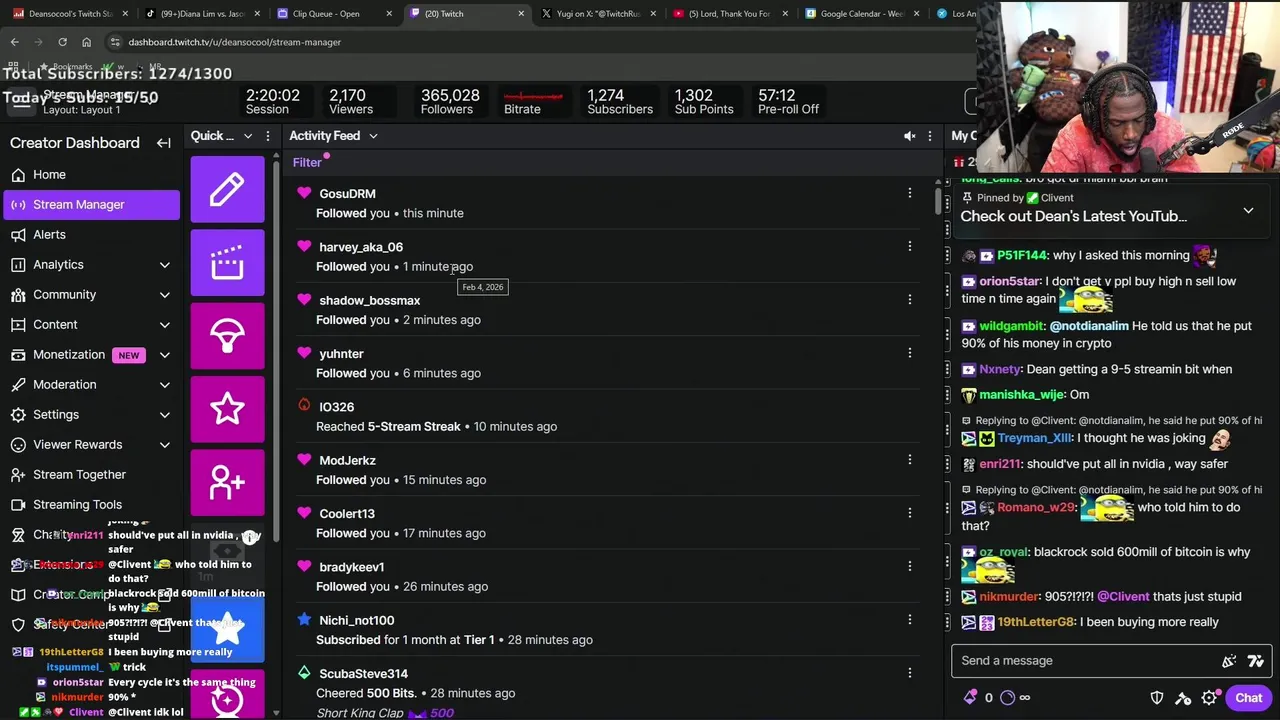1280x720 pixels.
Task: Click the purple Chat send button
Action: 1248,698
